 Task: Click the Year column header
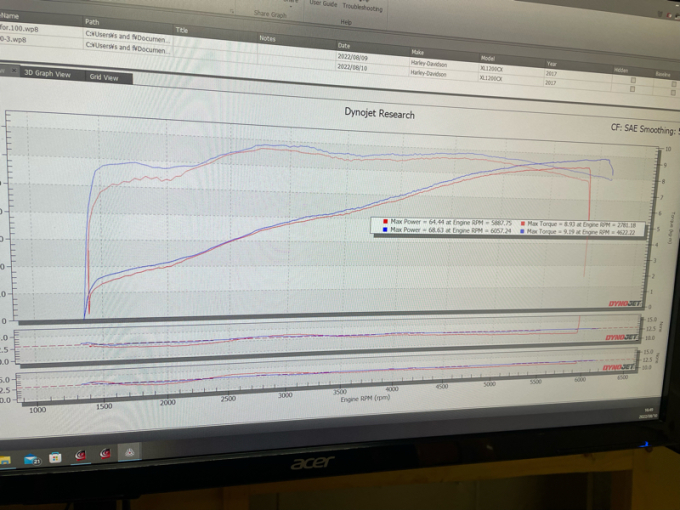coord(551,64)
